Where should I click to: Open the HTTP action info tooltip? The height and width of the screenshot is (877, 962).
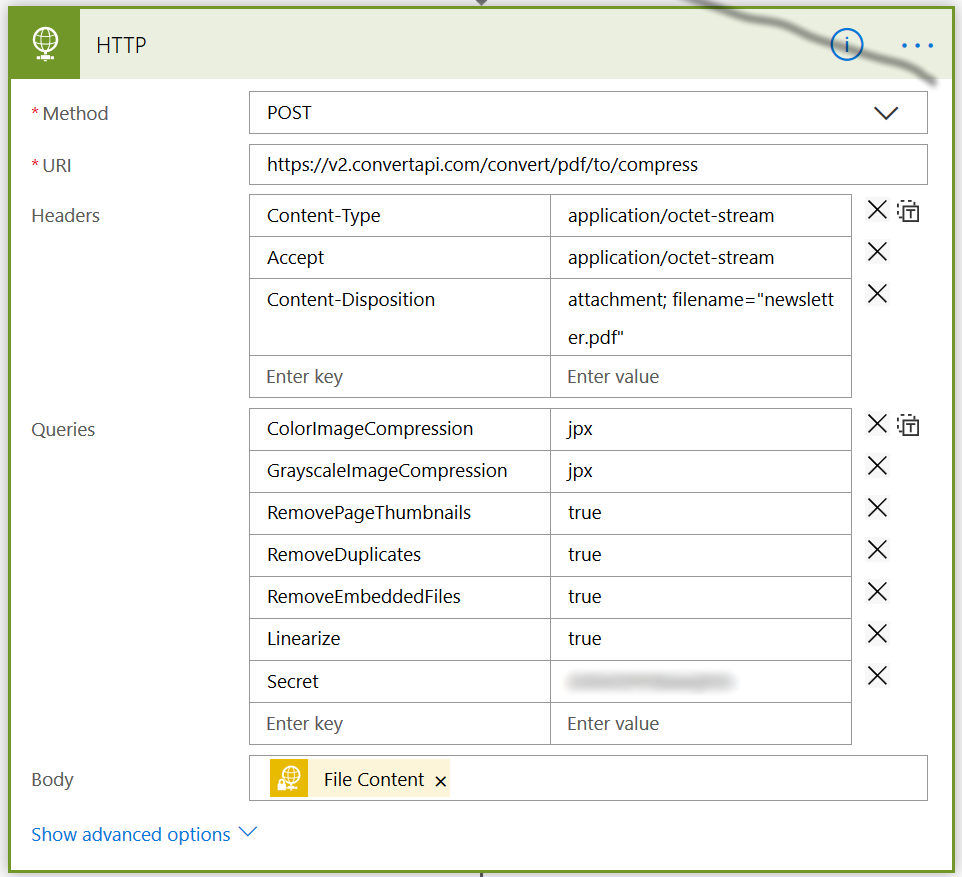pyautogui.click(x=846, y=45)
